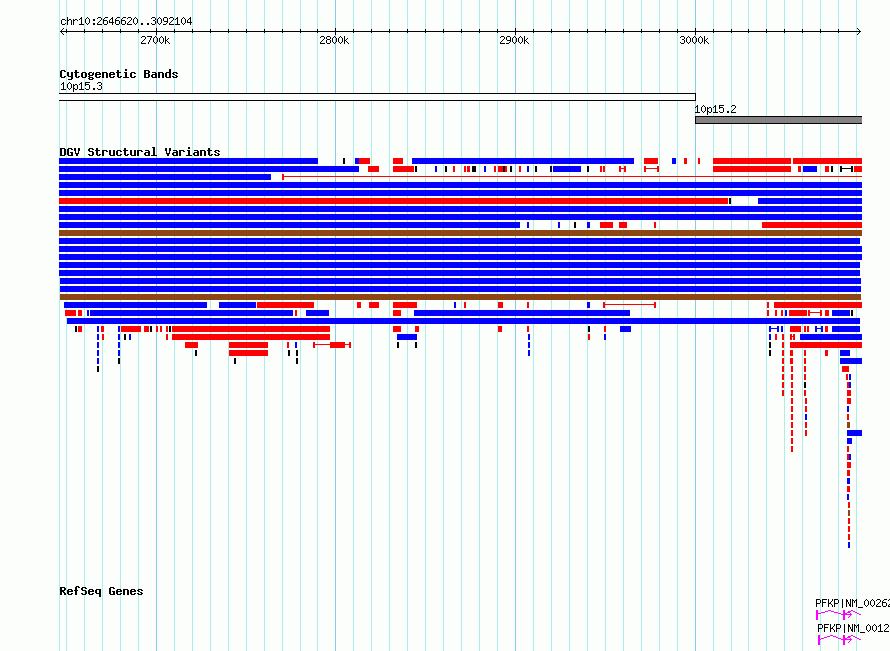Click the left arrowhead of the ruler

62,31
